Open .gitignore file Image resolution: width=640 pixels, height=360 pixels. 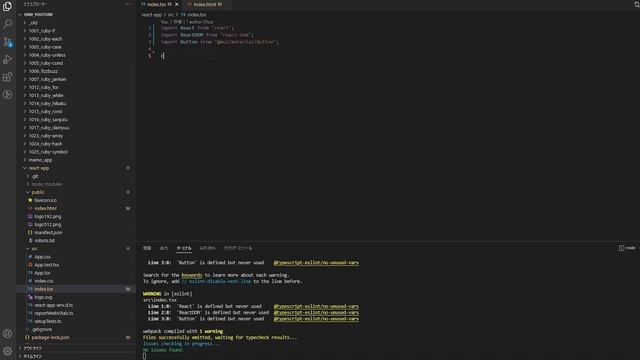click(42, 329)
